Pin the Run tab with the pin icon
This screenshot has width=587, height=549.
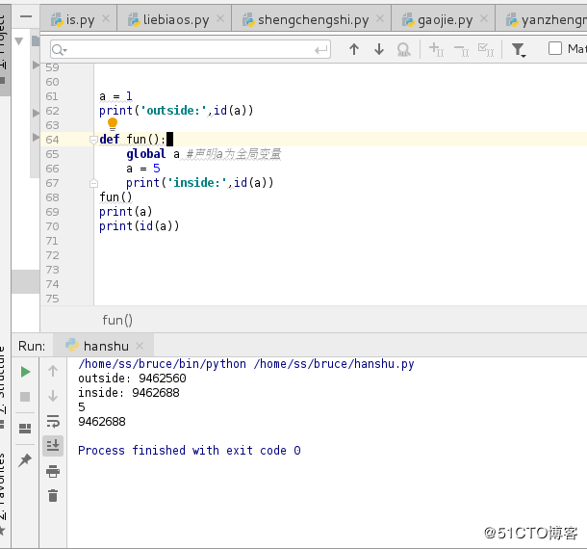pos(25,460)
